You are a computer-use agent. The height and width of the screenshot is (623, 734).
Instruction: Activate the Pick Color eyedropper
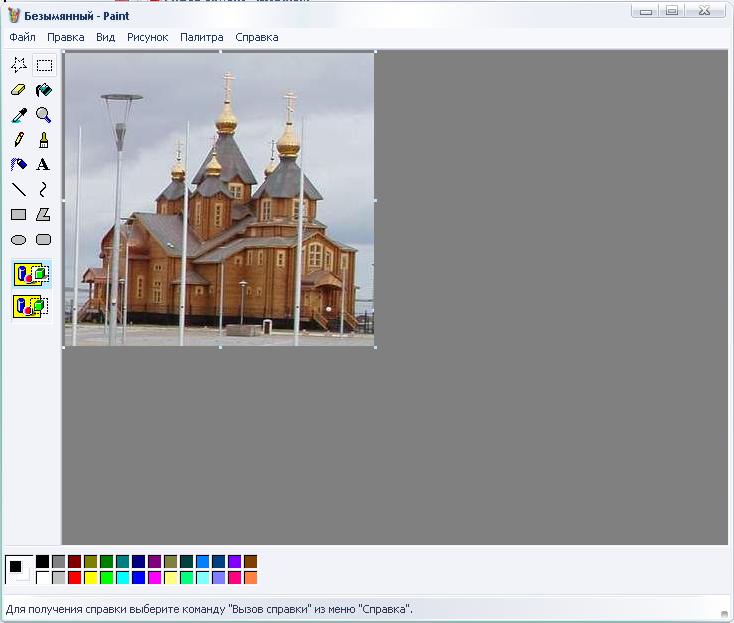point(18,116)
